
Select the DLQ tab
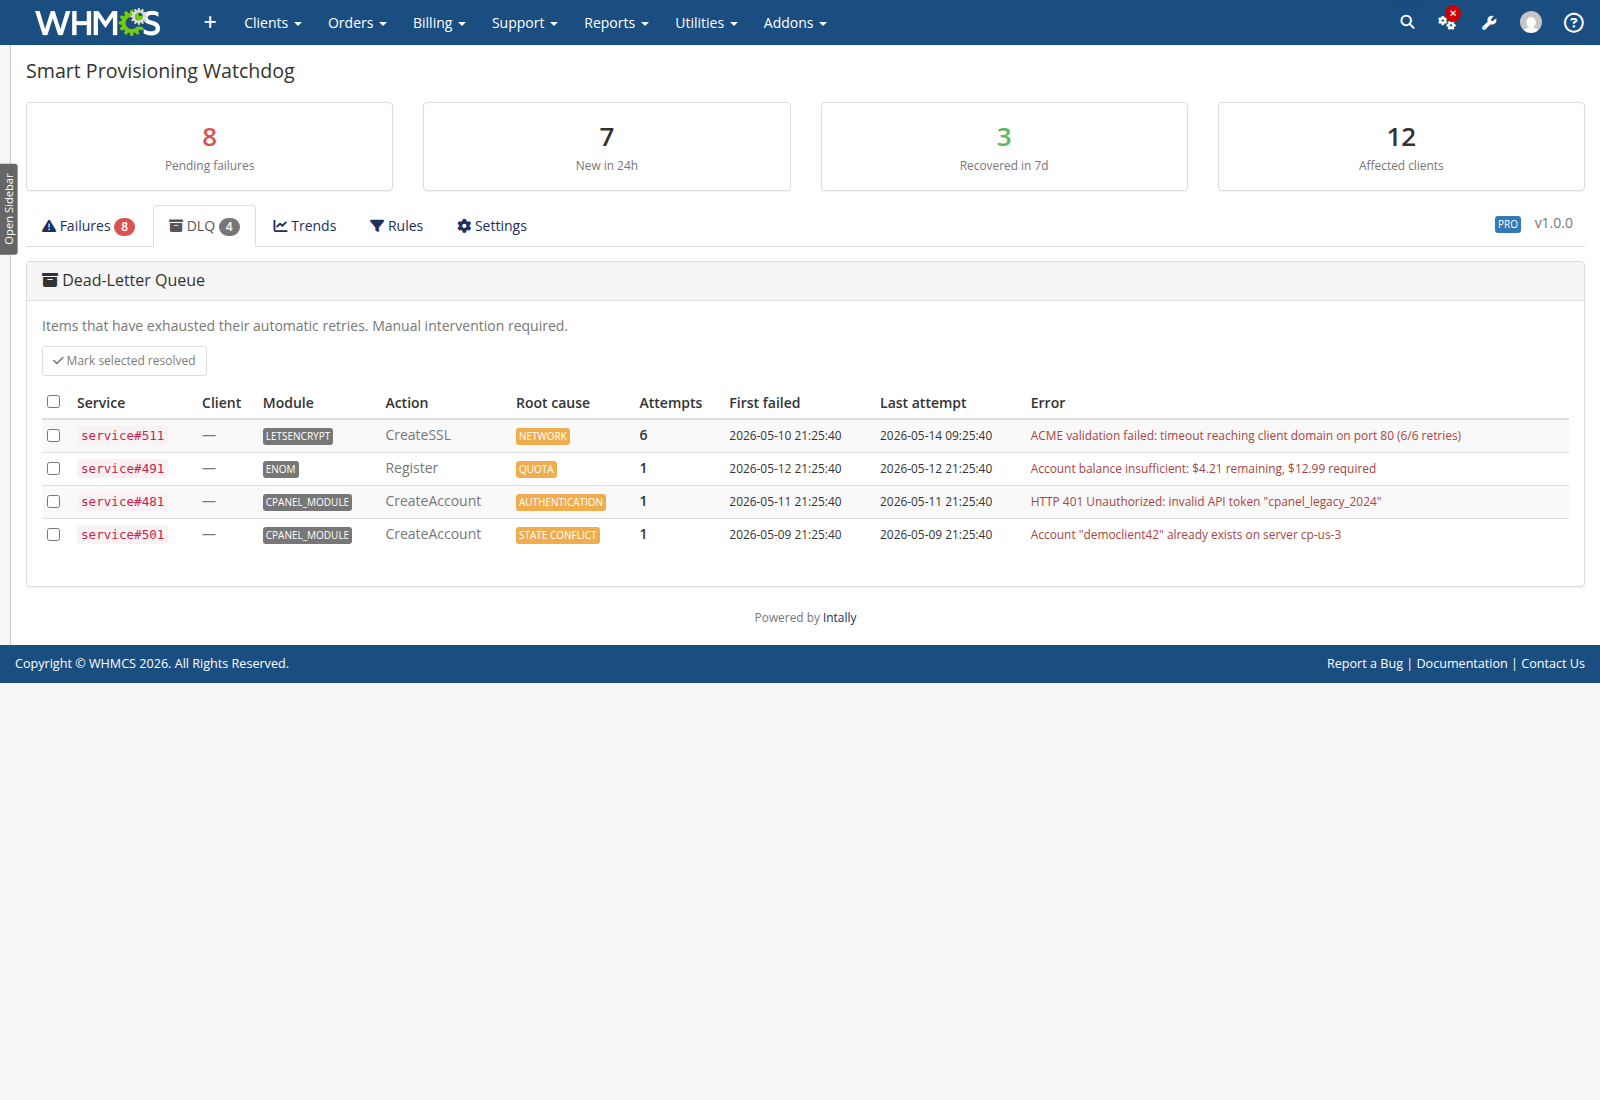coord(204,226)
